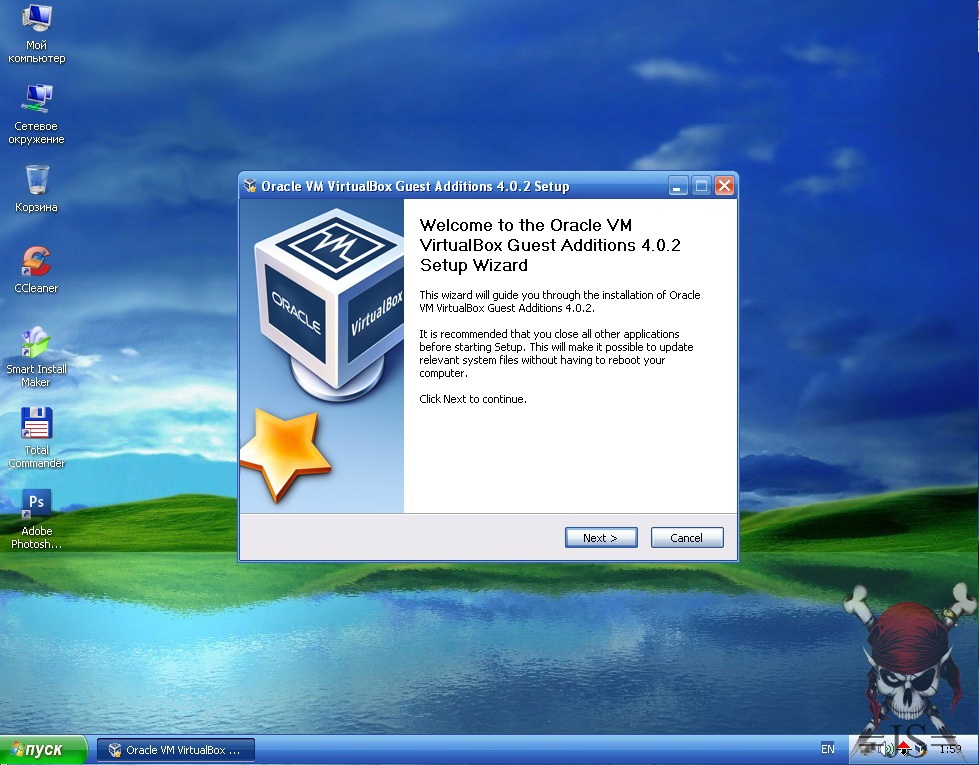This screenshot has width=979, height=765.
Task: Open the EN language indicator
Action: (827, 749)
